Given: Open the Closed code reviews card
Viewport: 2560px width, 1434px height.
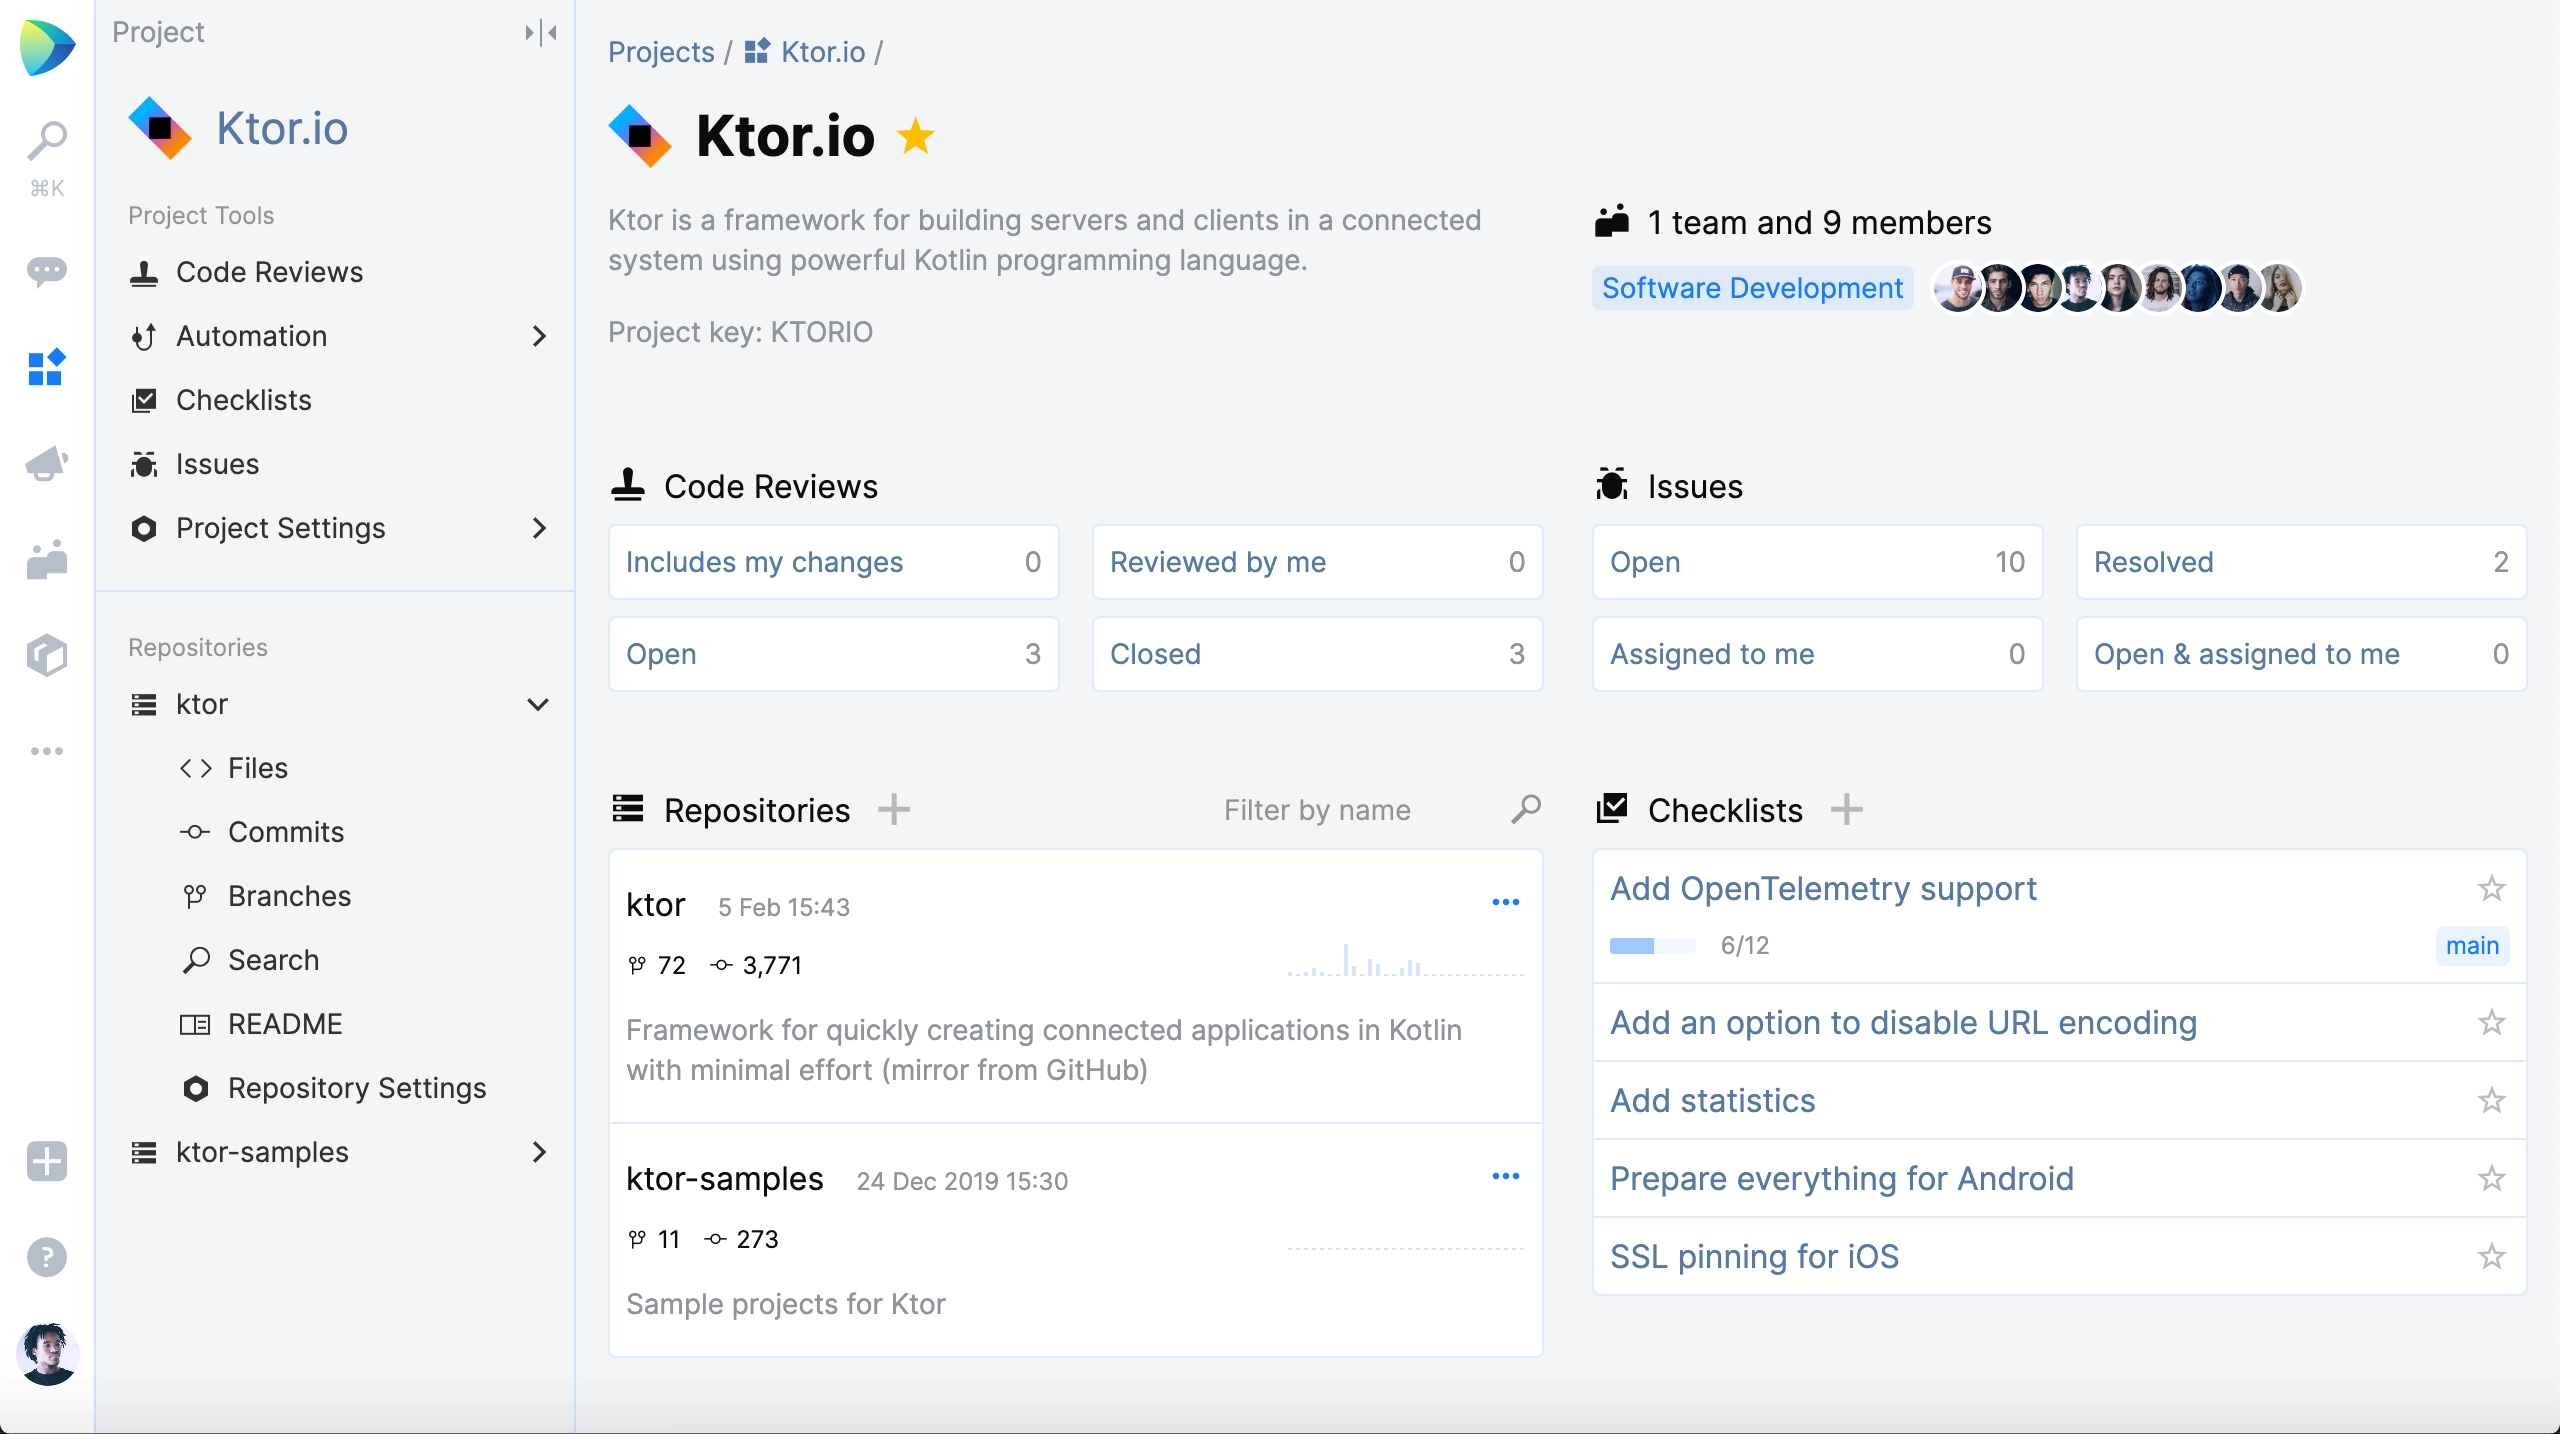Looking at the screenshot, I should click(1317, 654).
